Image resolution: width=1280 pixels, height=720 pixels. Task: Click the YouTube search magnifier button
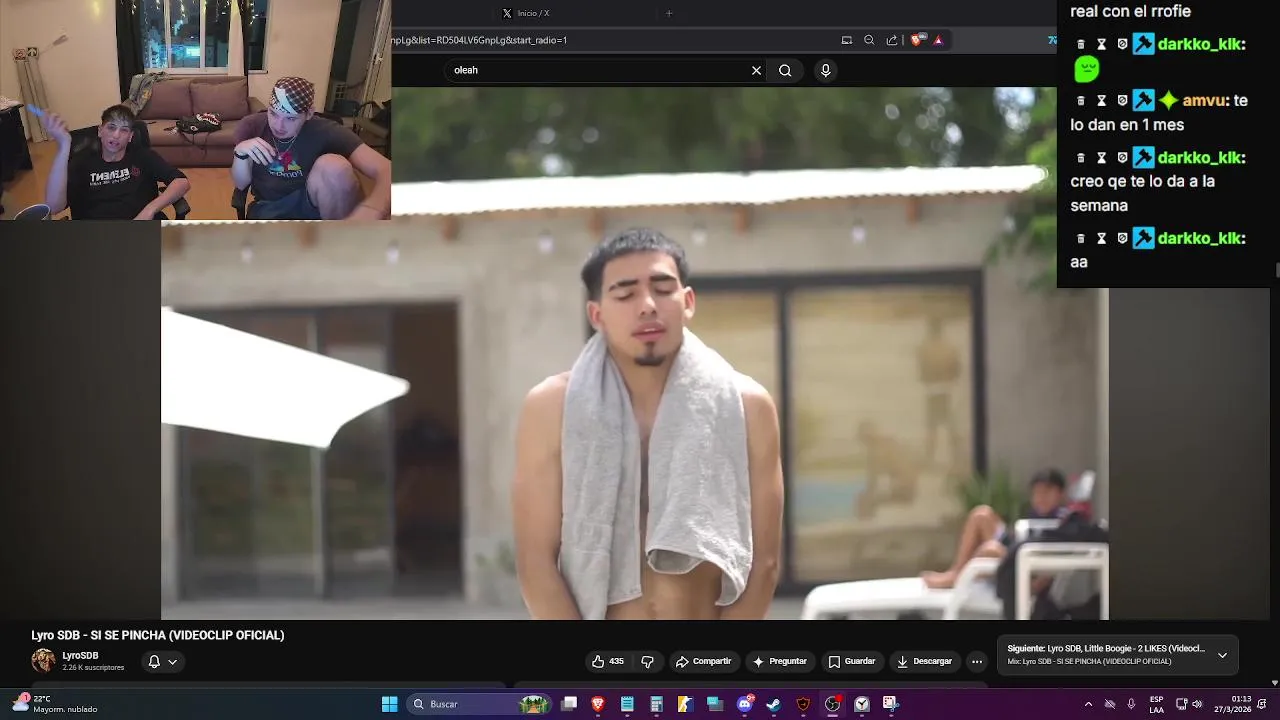[785, 70]
